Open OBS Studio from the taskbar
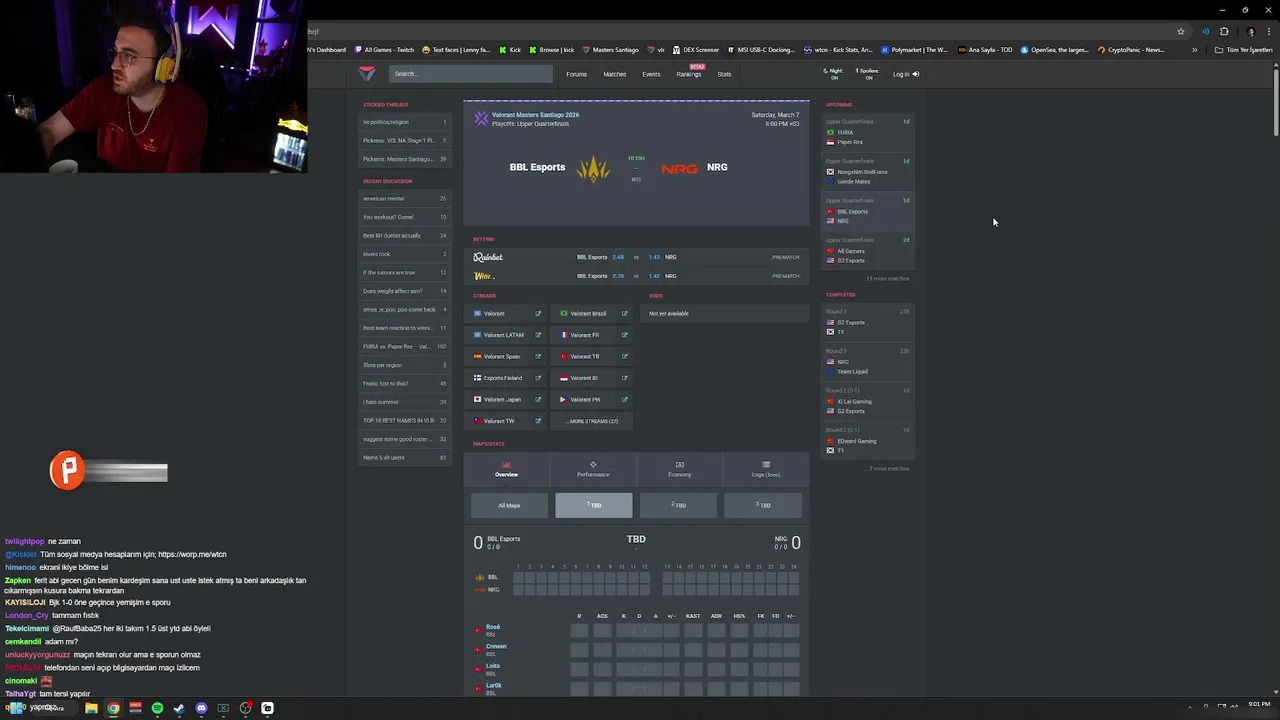Image resolution: width=1280 pixels, height=720 pixels. pyautogui.click(x=245, y=708)
